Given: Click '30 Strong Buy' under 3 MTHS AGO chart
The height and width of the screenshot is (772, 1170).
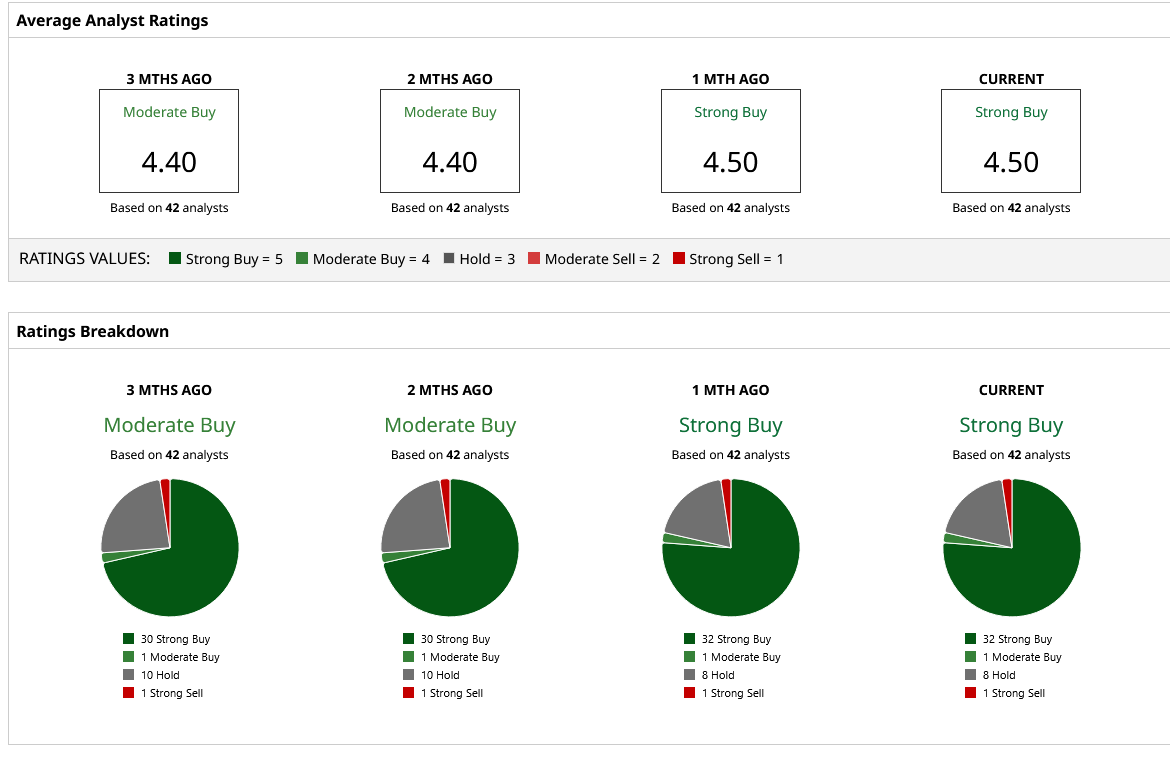Looking at the screenshot, I should point(167,639).
